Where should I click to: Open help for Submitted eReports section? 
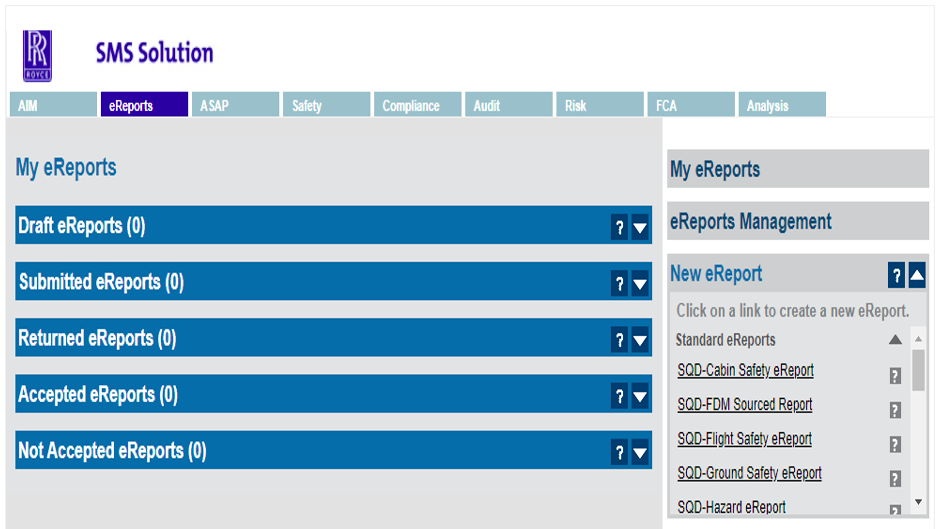[x=620, y=284]
